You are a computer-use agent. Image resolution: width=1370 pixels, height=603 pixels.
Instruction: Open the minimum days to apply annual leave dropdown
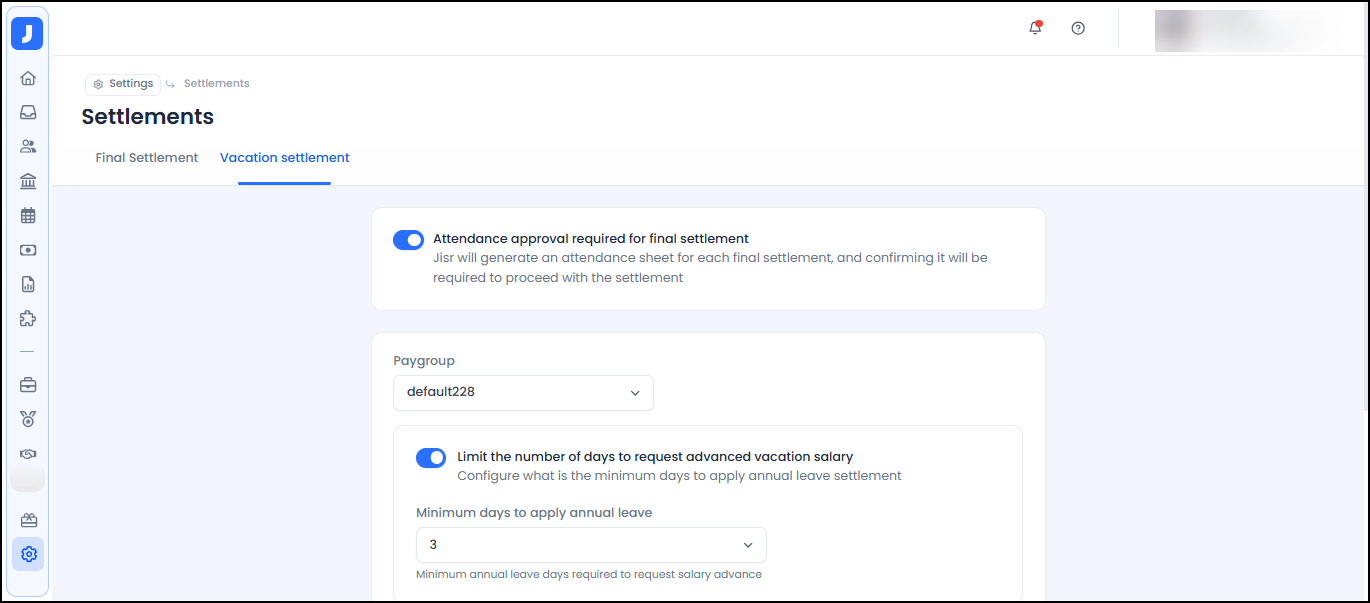point(591,545)
